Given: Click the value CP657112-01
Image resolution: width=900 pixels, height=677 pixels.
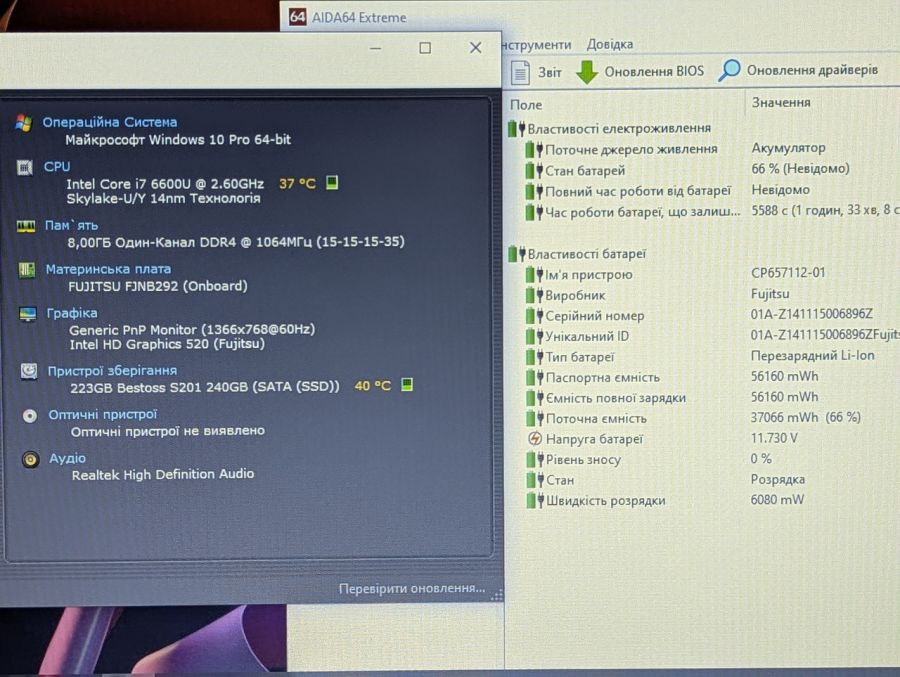Looking at the screenshot, I should point(788,273).
